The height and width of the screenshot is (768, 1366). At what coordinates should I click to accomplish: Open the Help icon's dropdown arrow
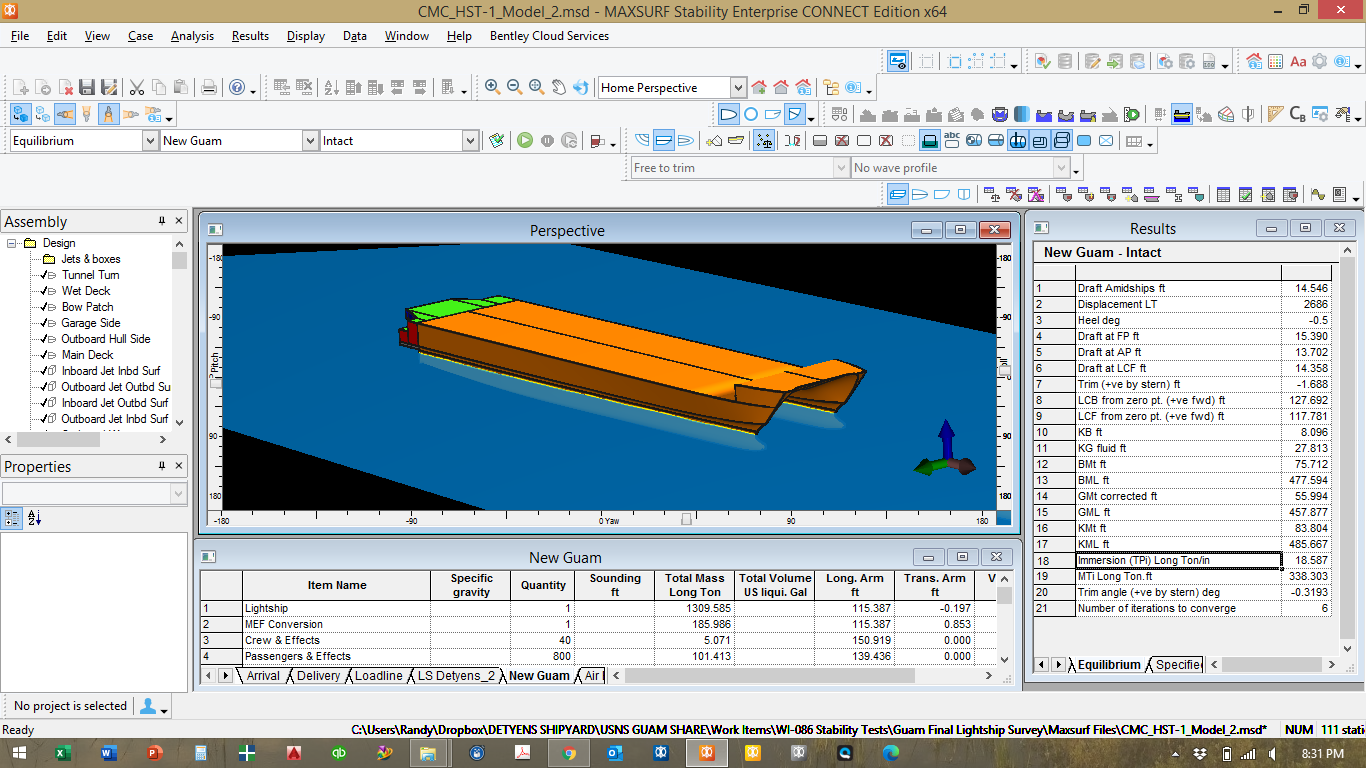click(253, 90)
